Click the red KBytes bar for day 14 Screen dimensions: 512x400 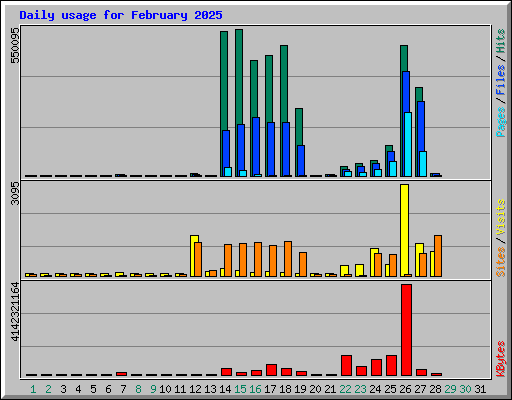click(226, 372)
